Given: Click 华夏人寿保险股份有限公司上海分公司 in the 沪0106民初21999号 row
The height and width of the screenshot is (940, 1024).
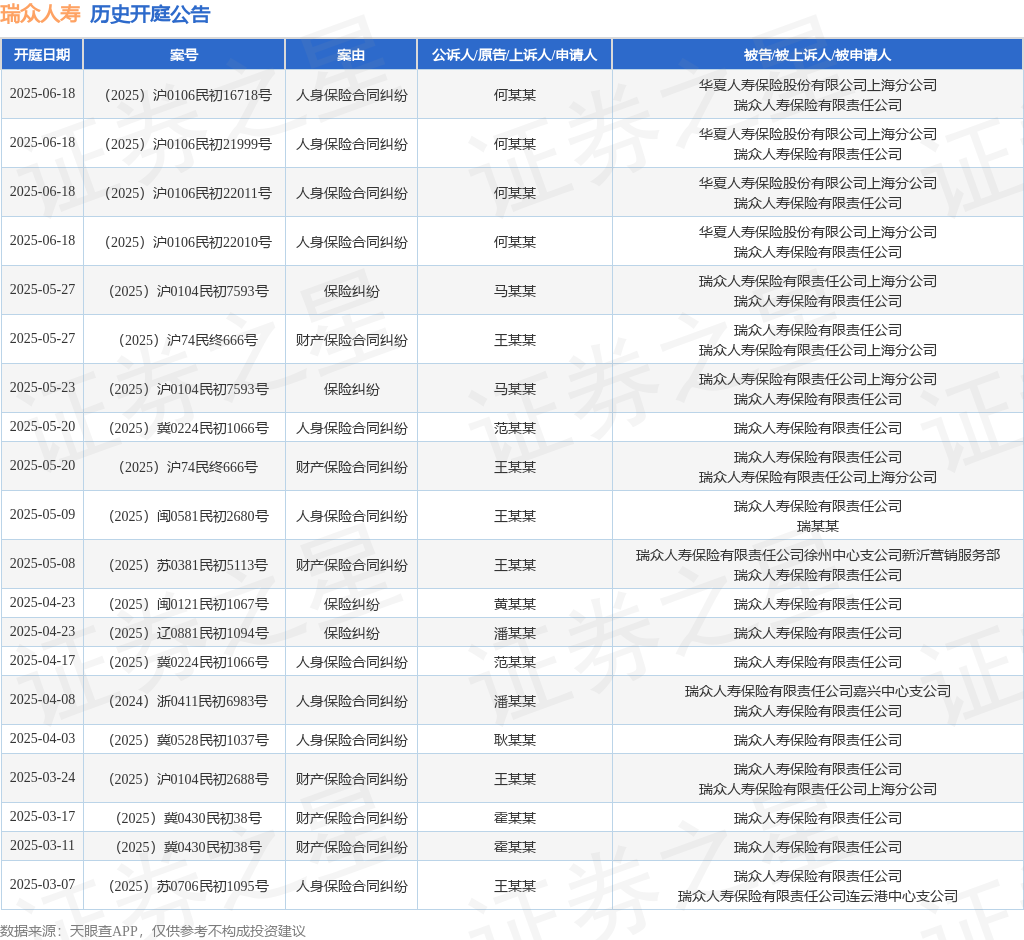Looking at the screenshot, I should [818, 135].
